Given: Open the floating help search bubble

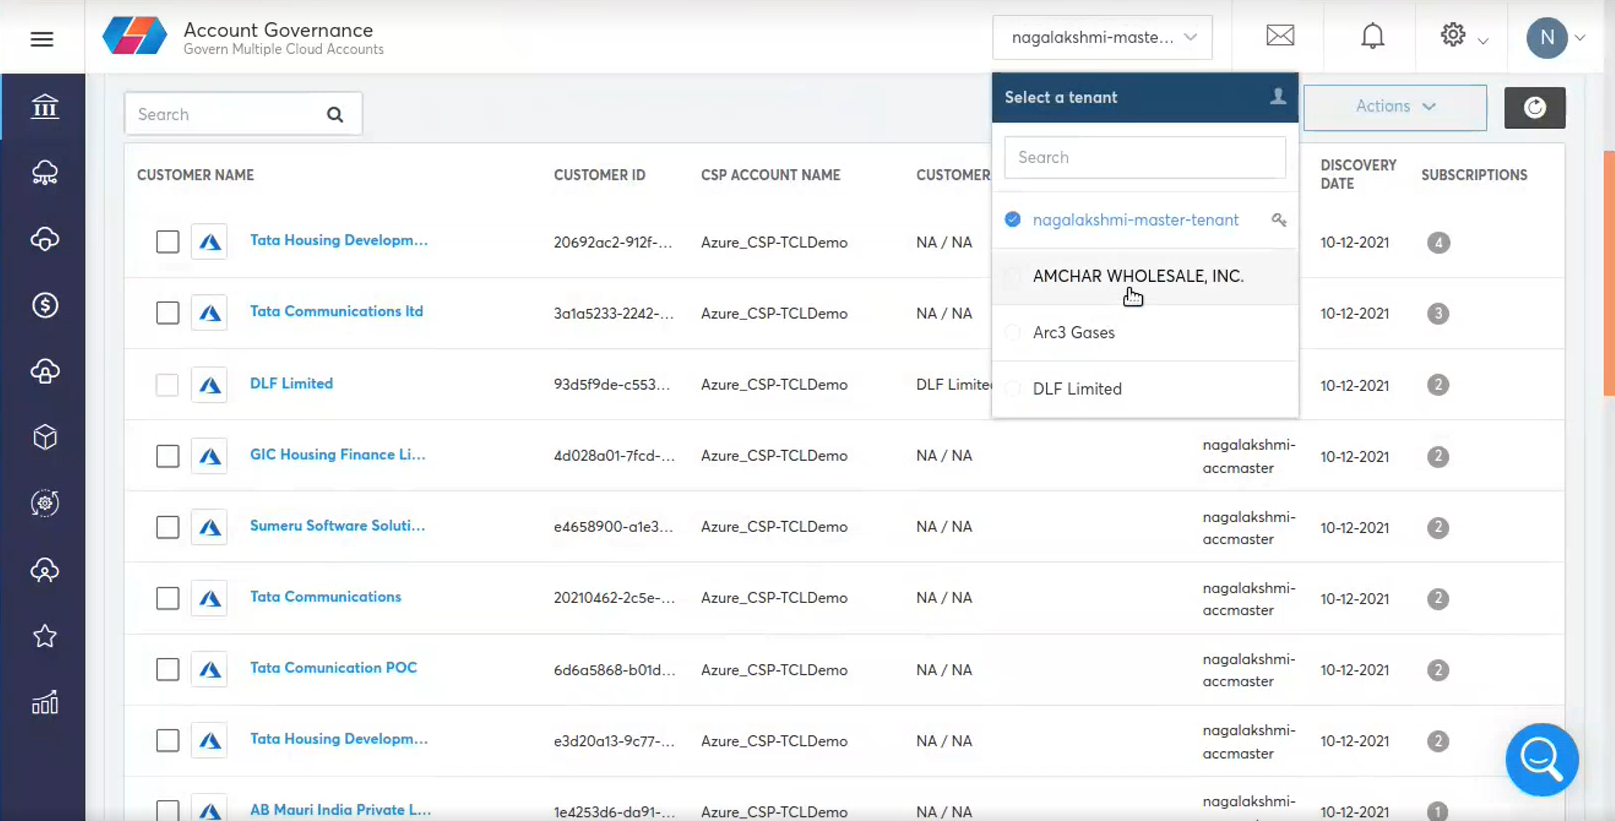Looking at the screenshot, I should (1542, 760).
